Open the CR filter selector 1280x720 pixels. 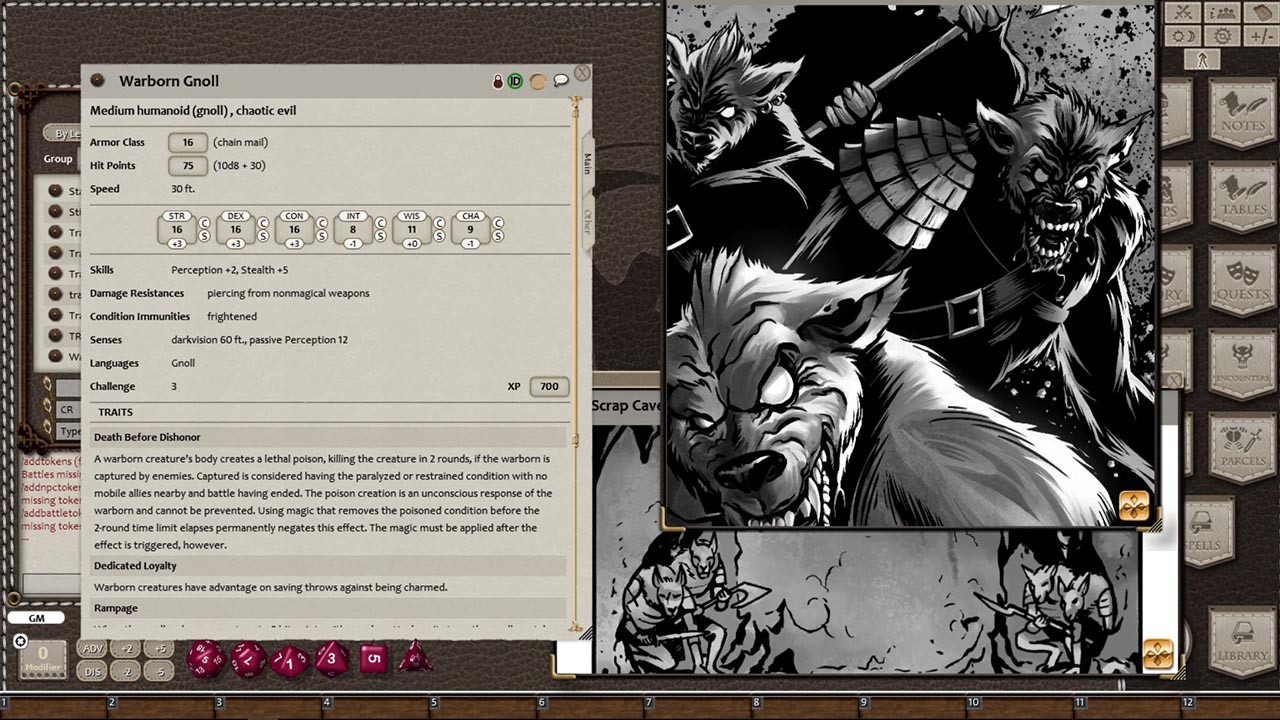click(67, 409)
